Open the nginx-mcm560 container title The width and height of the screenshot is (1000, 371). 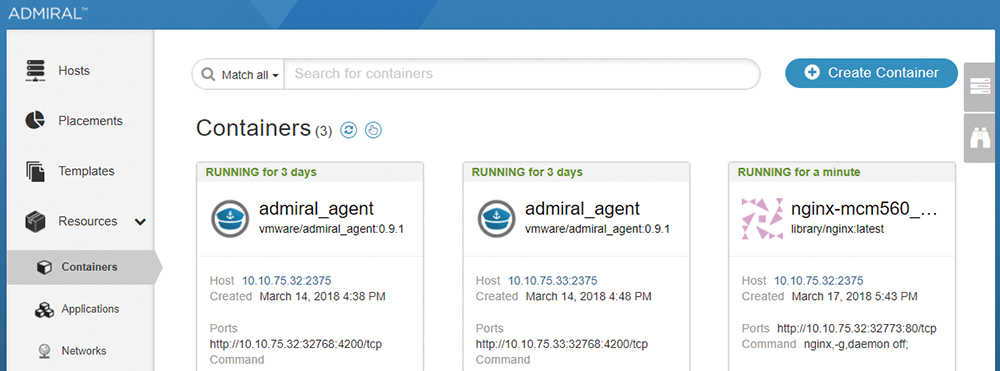(x=864, y=209)
